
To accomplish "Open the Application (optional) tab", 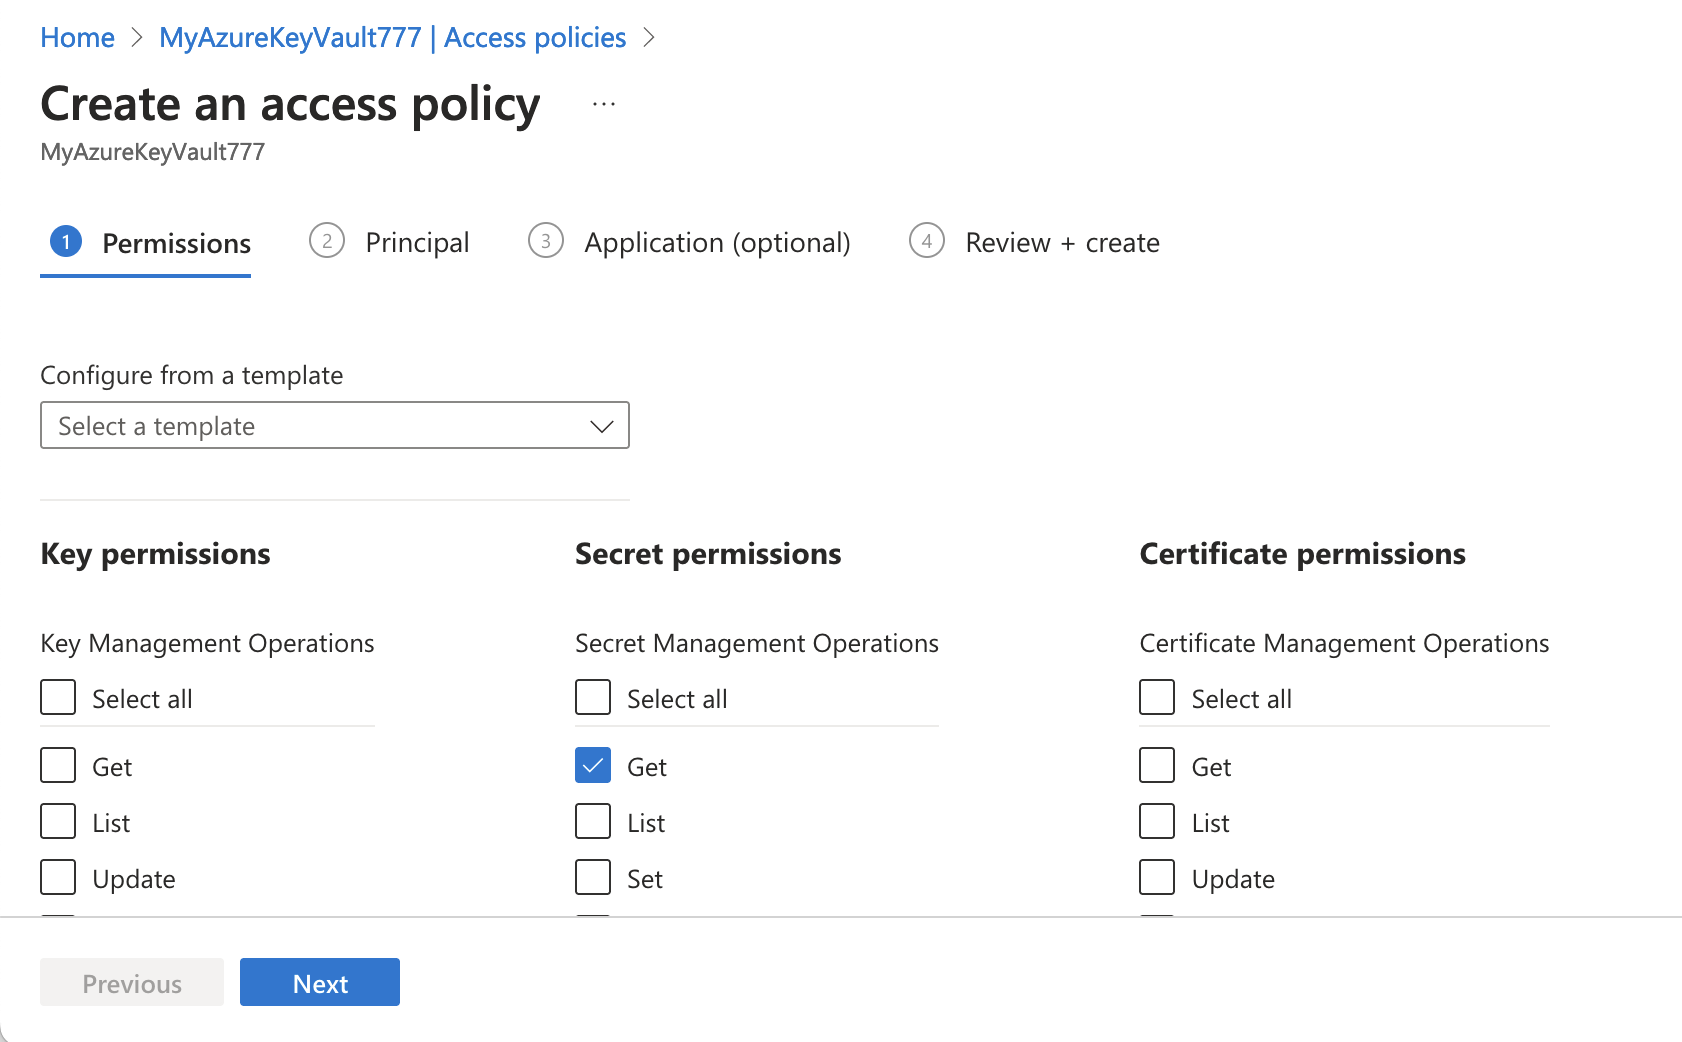I will point(717,243).
